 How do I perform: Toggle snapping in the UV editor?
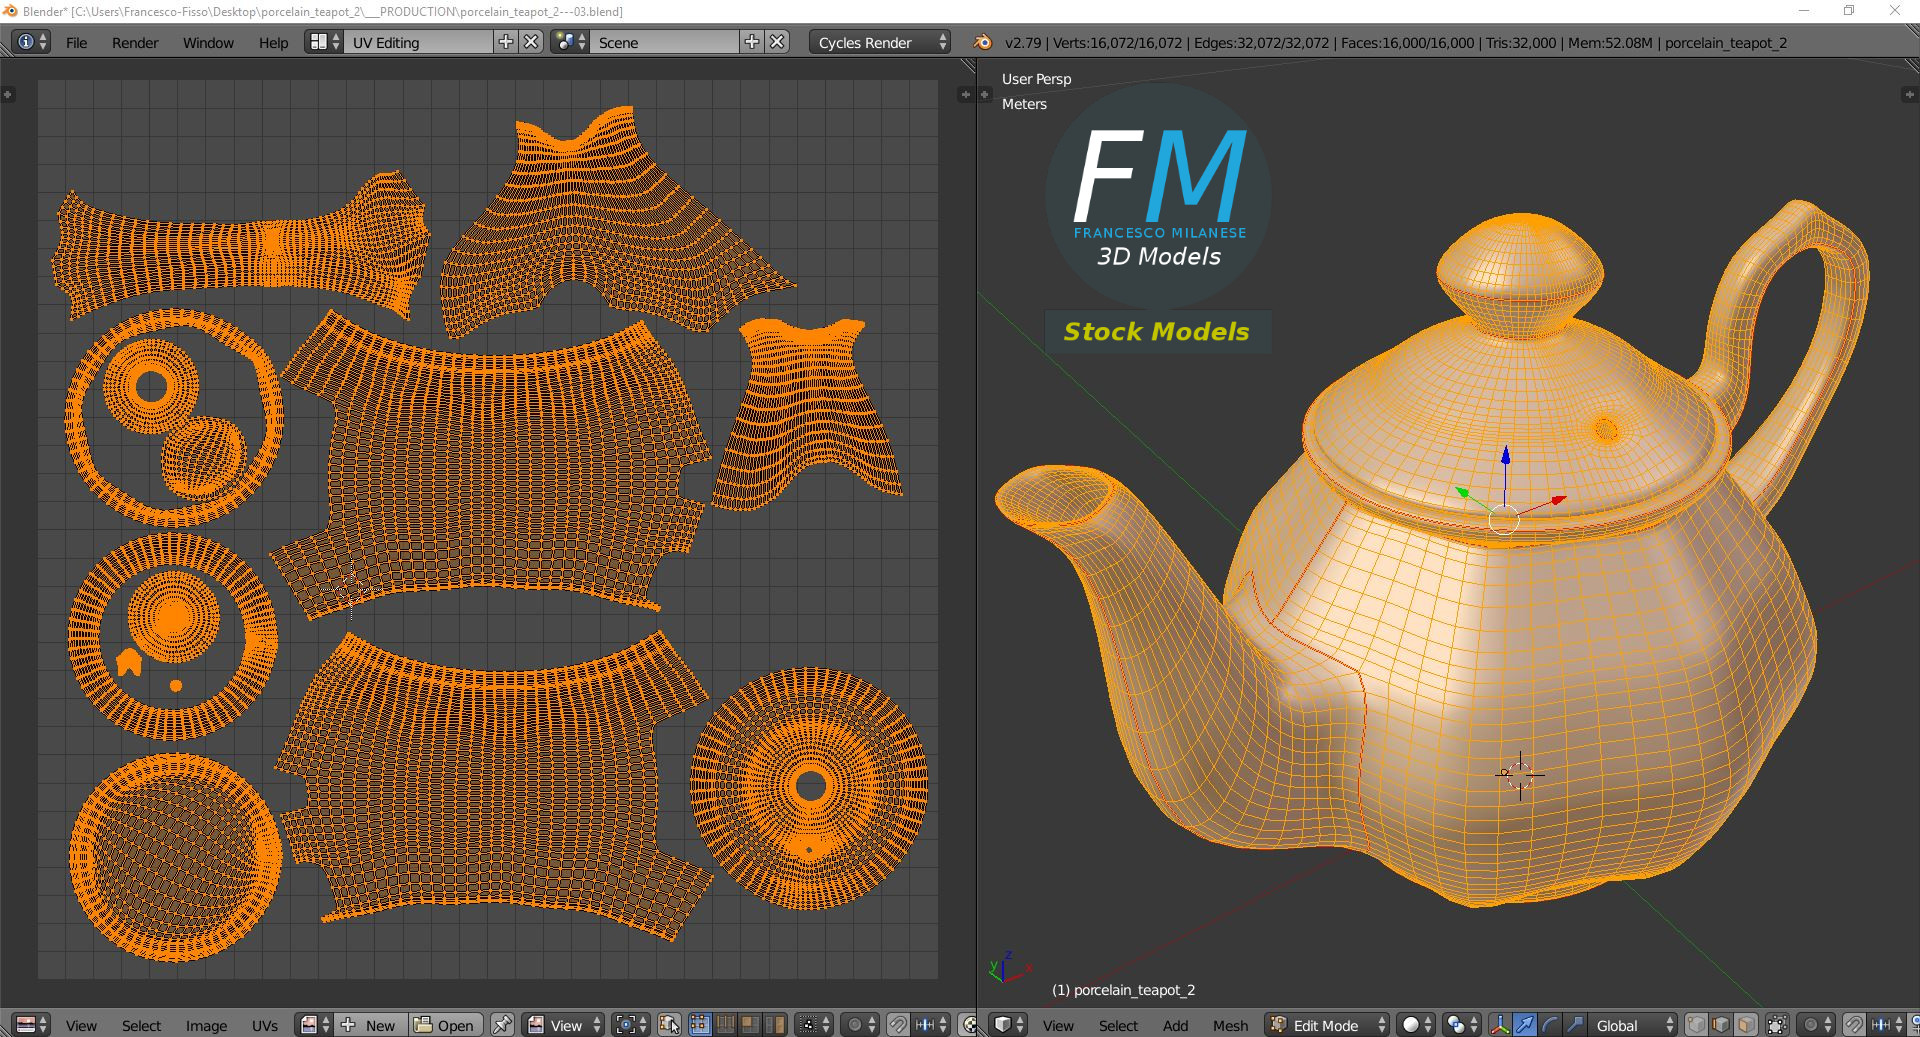pos(898,1025)
